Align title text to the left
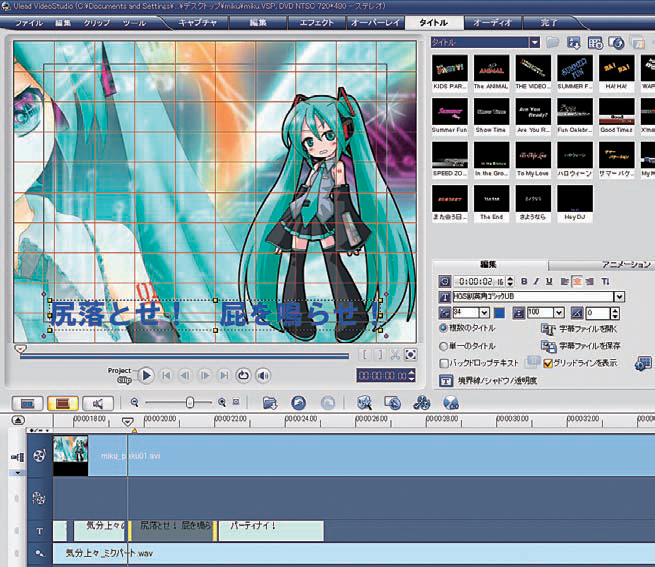655x567 pixels. (x=564, y=282)
